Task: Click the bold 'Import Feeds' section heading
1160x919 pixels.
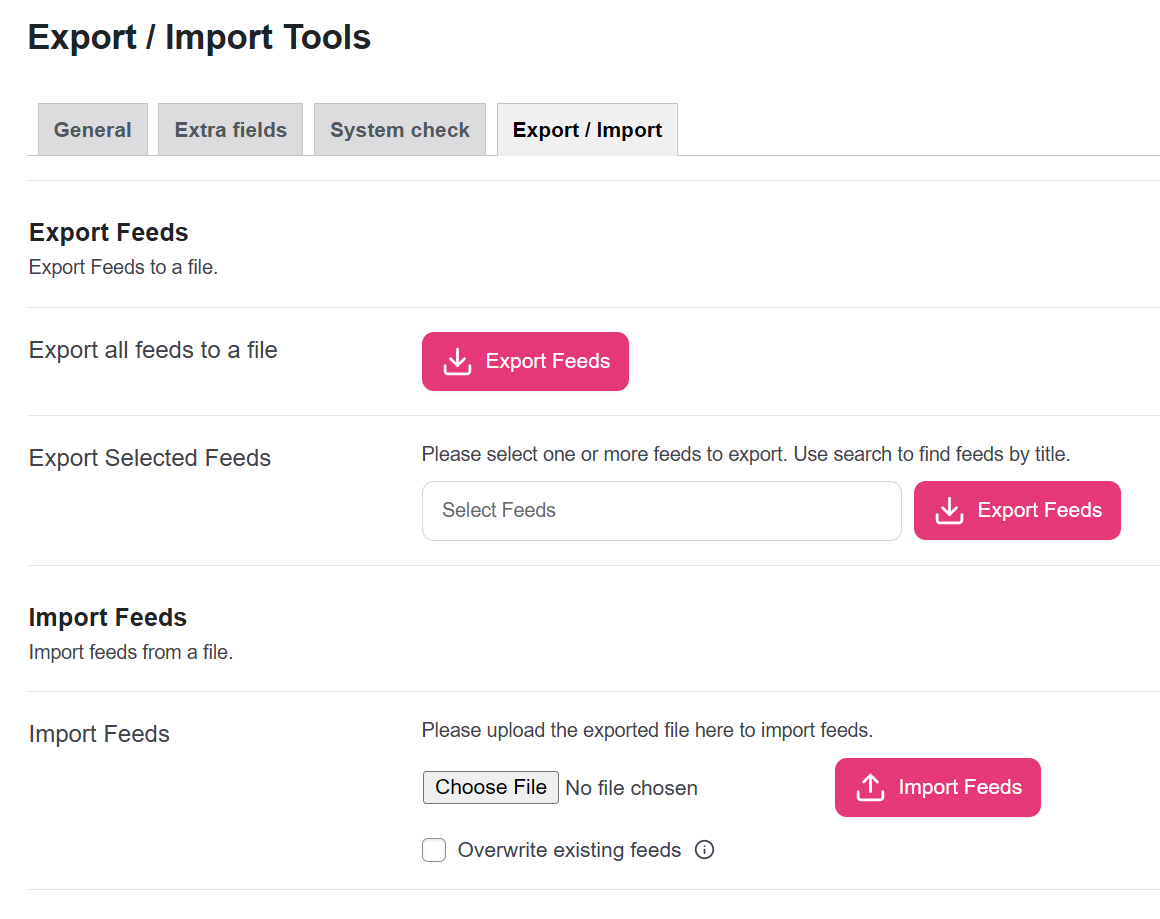Action: [108, 617]
